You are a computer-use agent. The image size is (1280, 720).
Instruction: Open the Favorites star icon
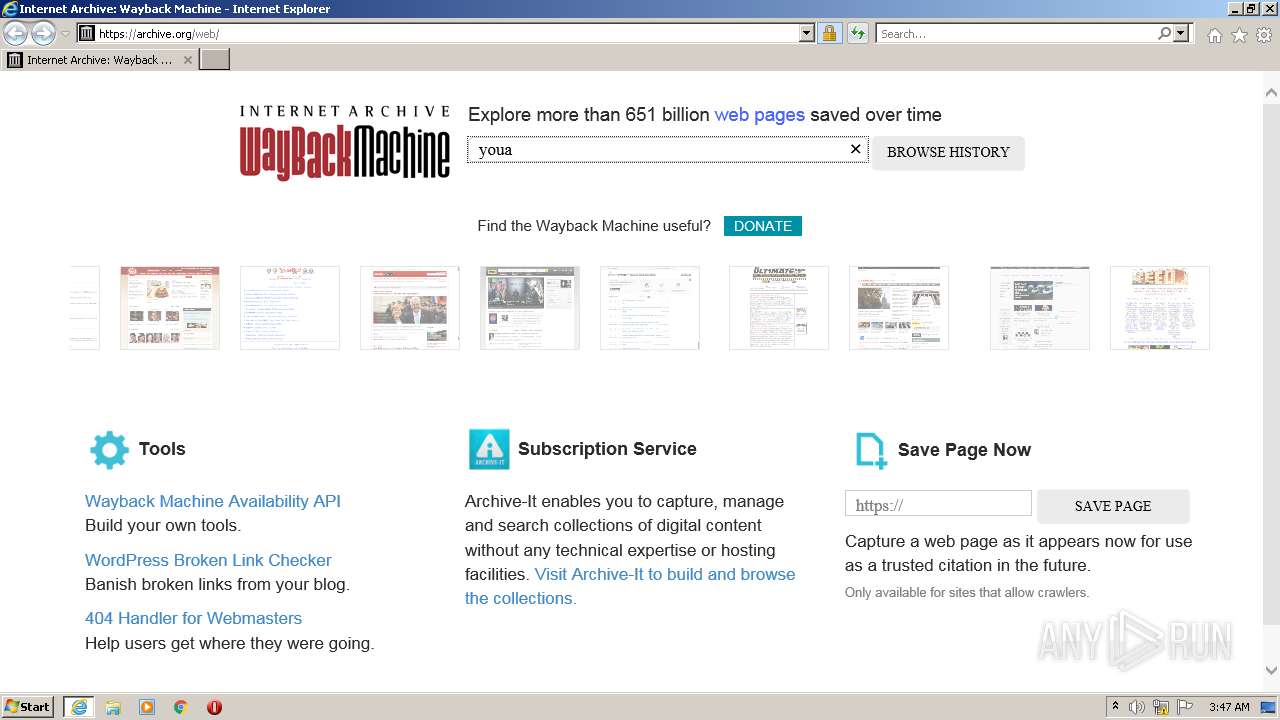coord(1239,35)
